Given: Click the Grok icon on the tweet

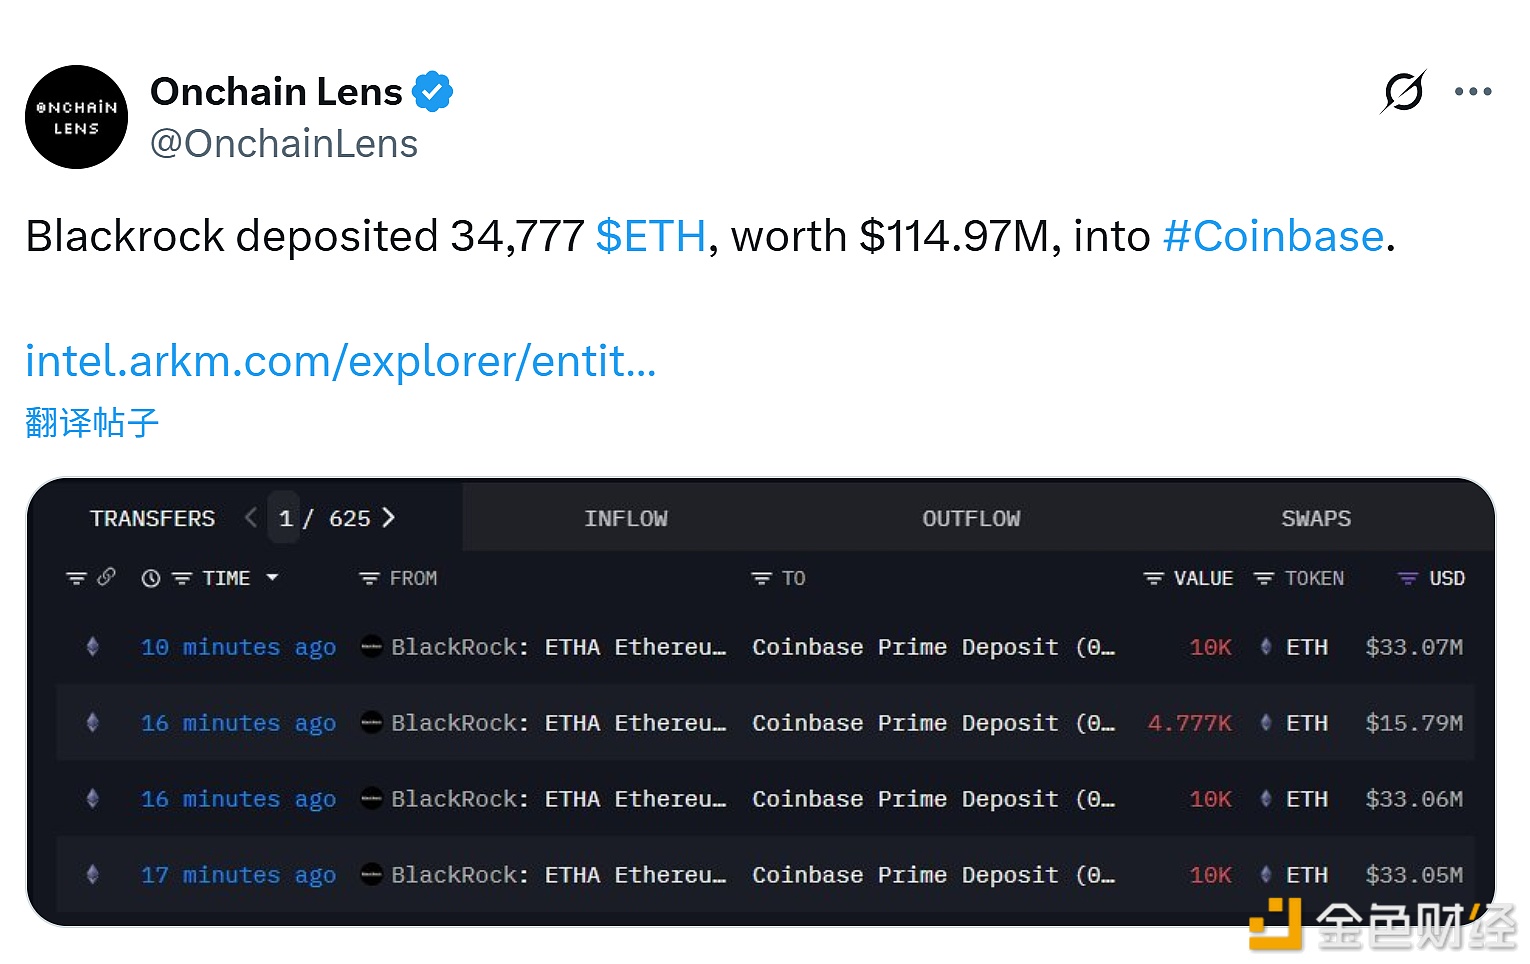Looking at the screenshot, I should coord(1402,91).
